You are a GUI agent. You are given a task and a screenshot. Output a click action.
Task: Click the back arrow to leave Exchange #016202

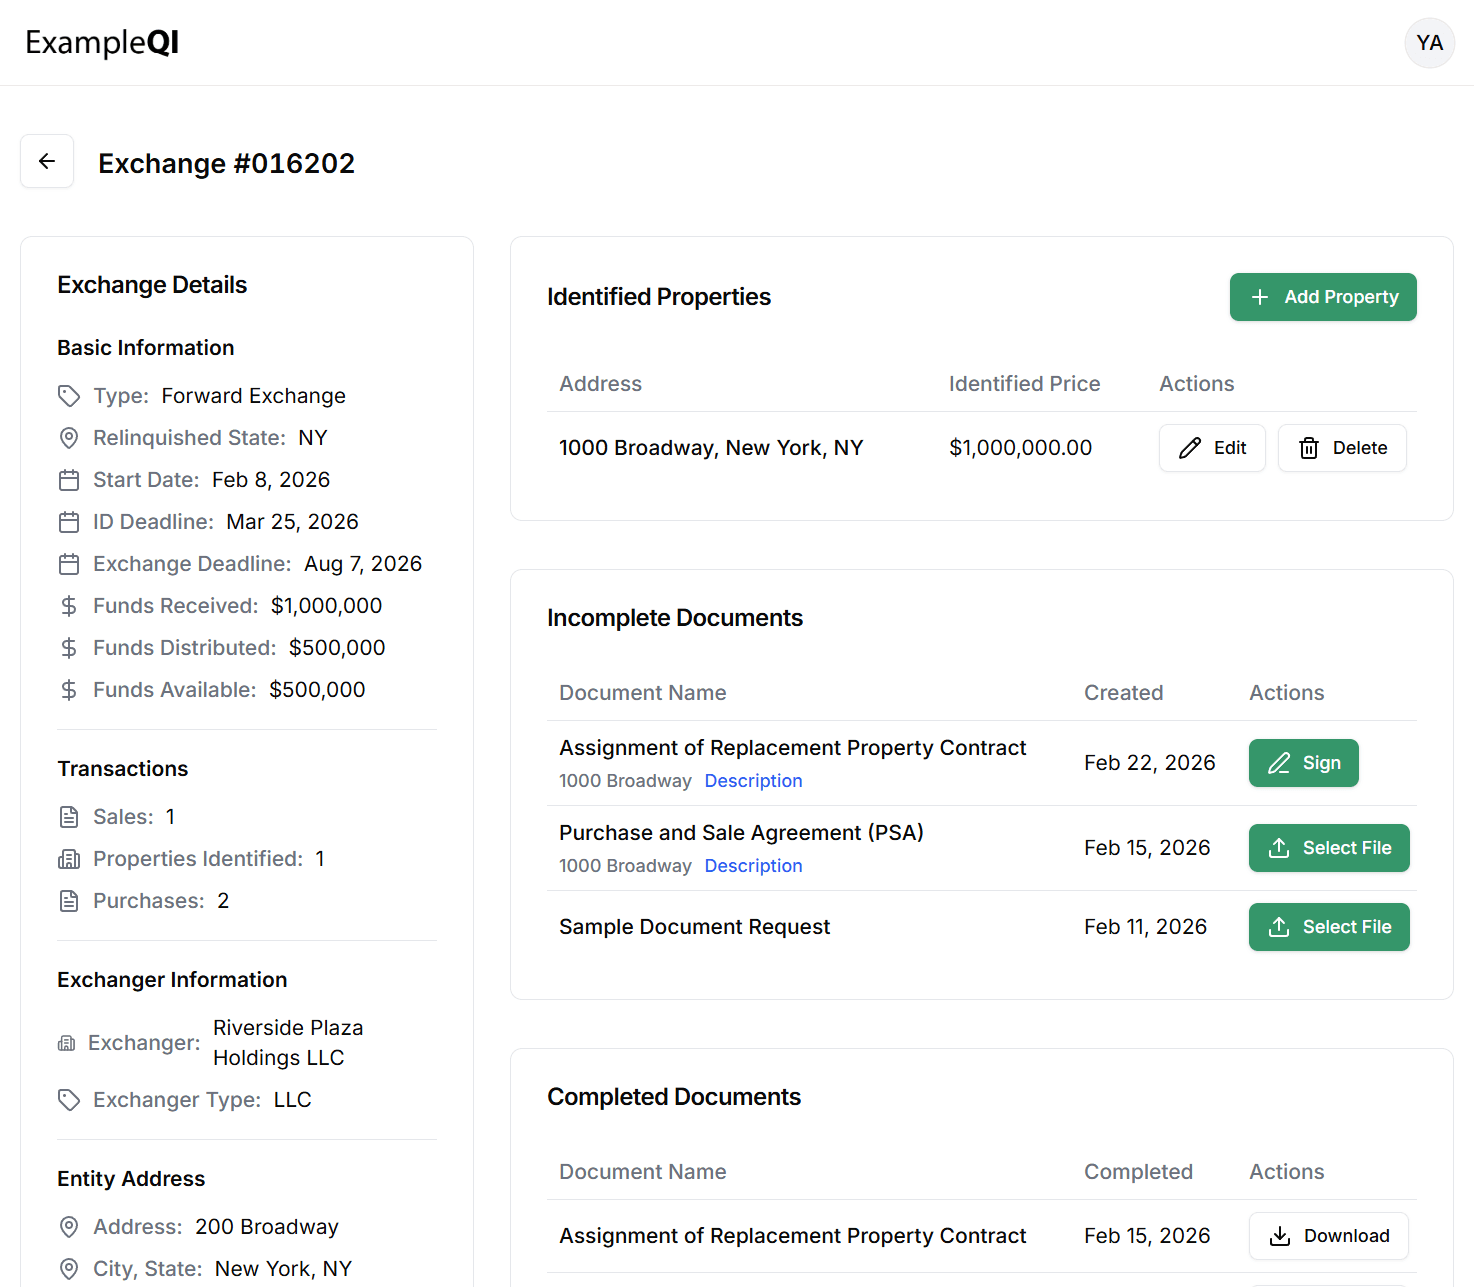click(46, 161)
